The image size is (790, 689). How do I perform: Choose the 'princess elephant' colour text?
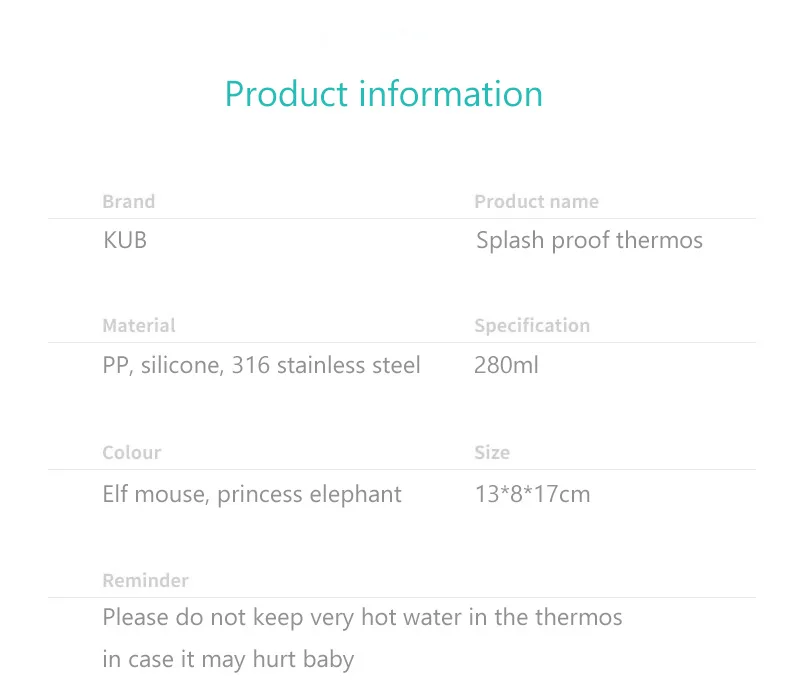(x=310, y=495)
